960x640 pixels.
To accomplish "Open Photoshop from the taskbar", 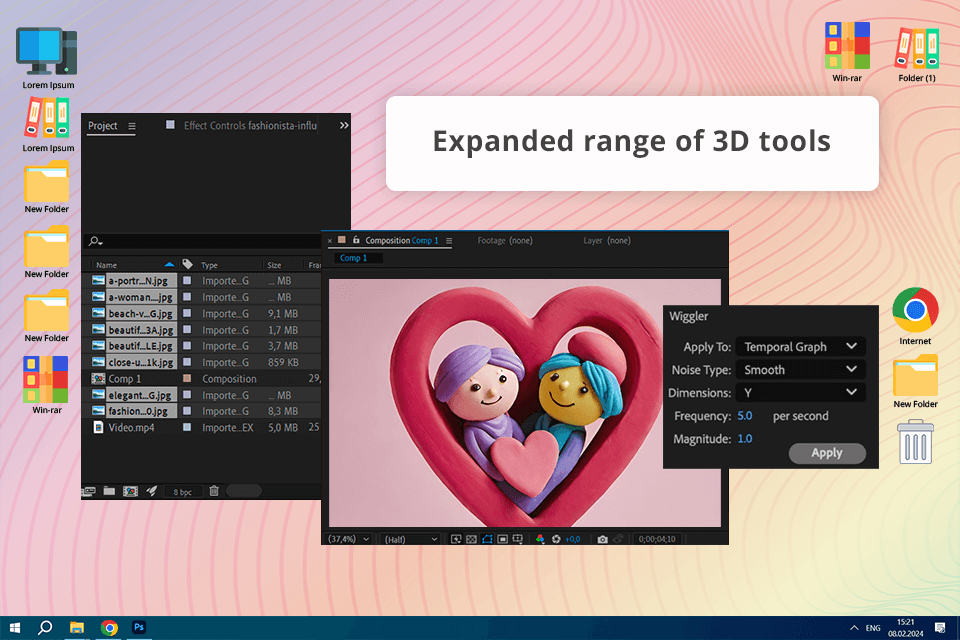I will point(139,627).
